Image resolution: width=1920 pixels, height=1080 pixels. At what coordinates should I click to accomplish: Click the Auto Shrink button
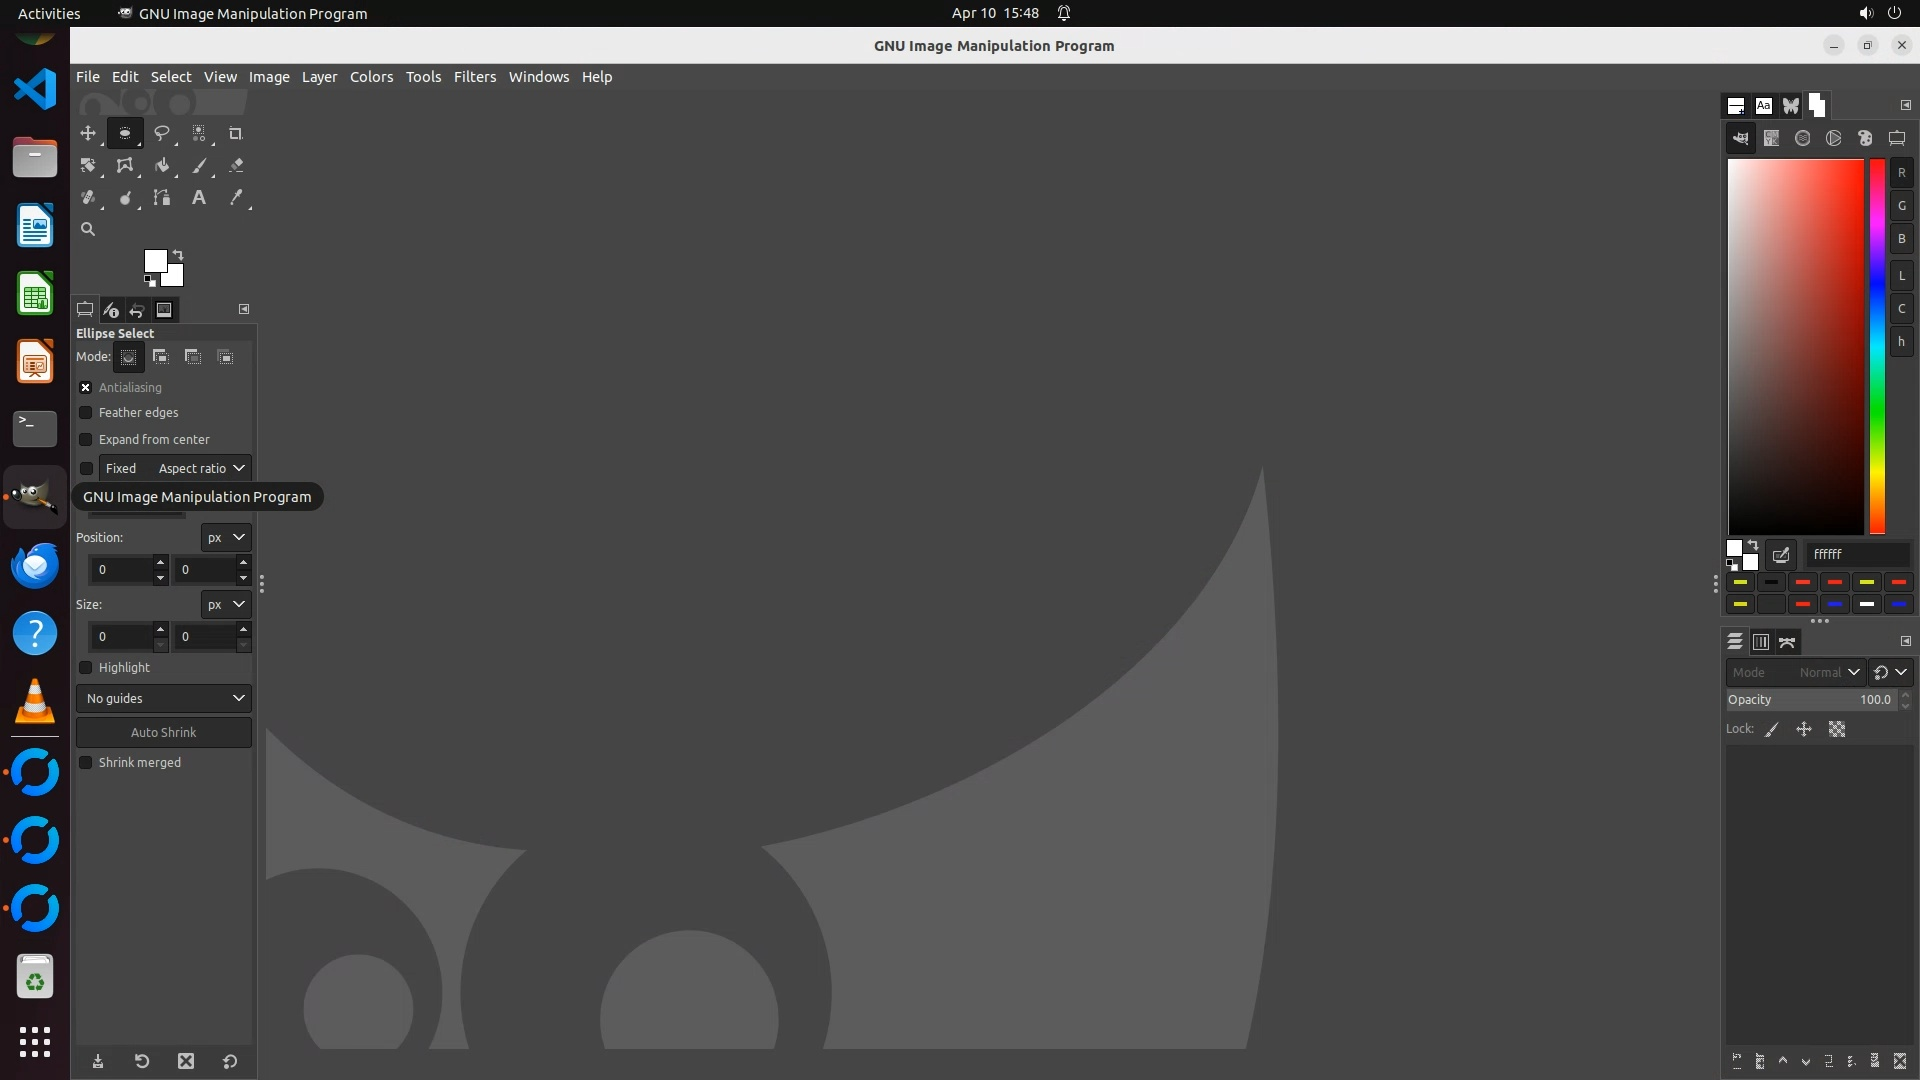tap(164, 733)
